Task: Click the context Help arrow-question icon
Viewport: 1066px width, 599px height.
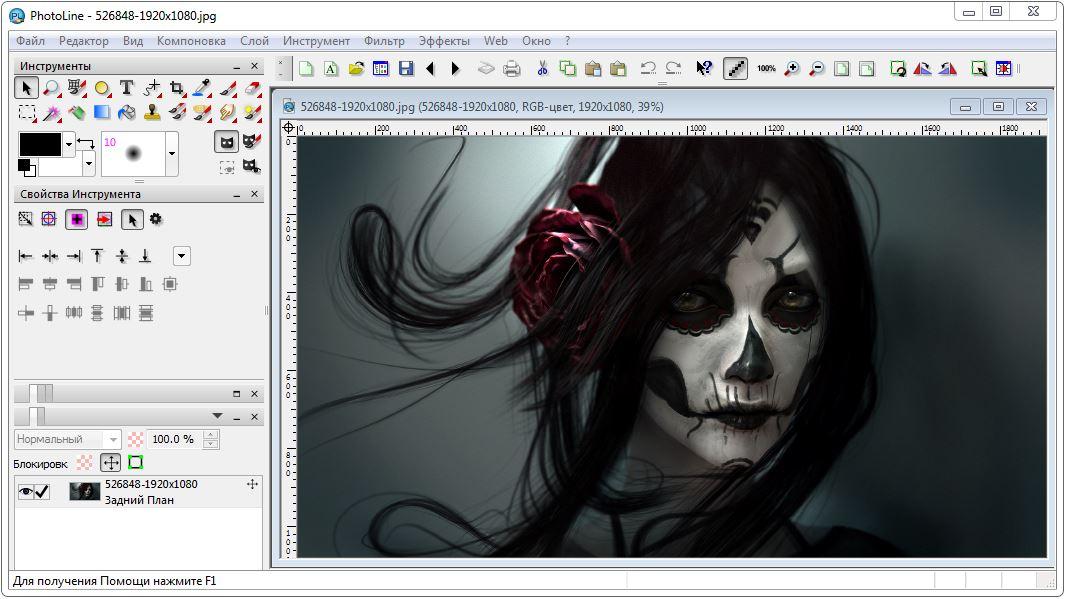Action: (x=704, y=68)
